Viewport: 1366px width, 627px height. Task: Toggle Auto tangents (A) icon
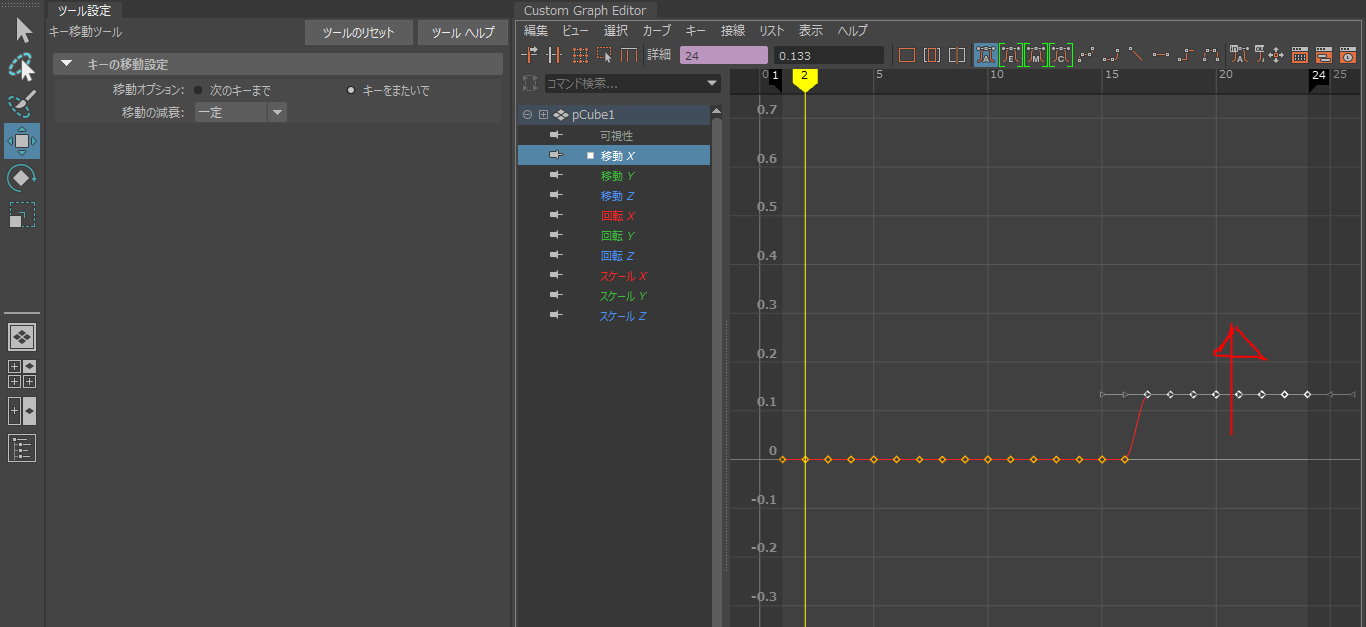point(985,55)
